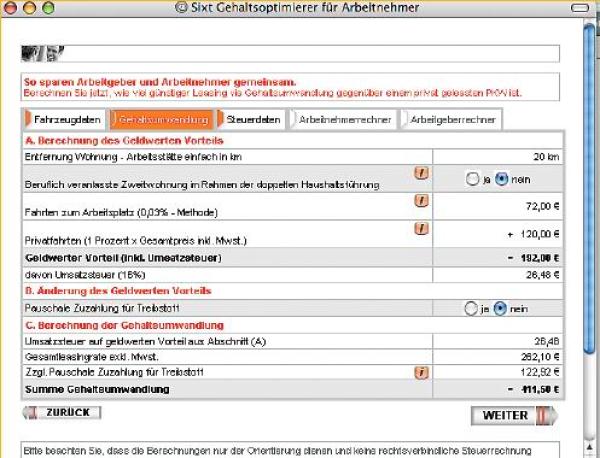The width and height of the screenshot is (600, 458).
Task: Open info icon for Privatfahrten row
Action: click(421, 228)
